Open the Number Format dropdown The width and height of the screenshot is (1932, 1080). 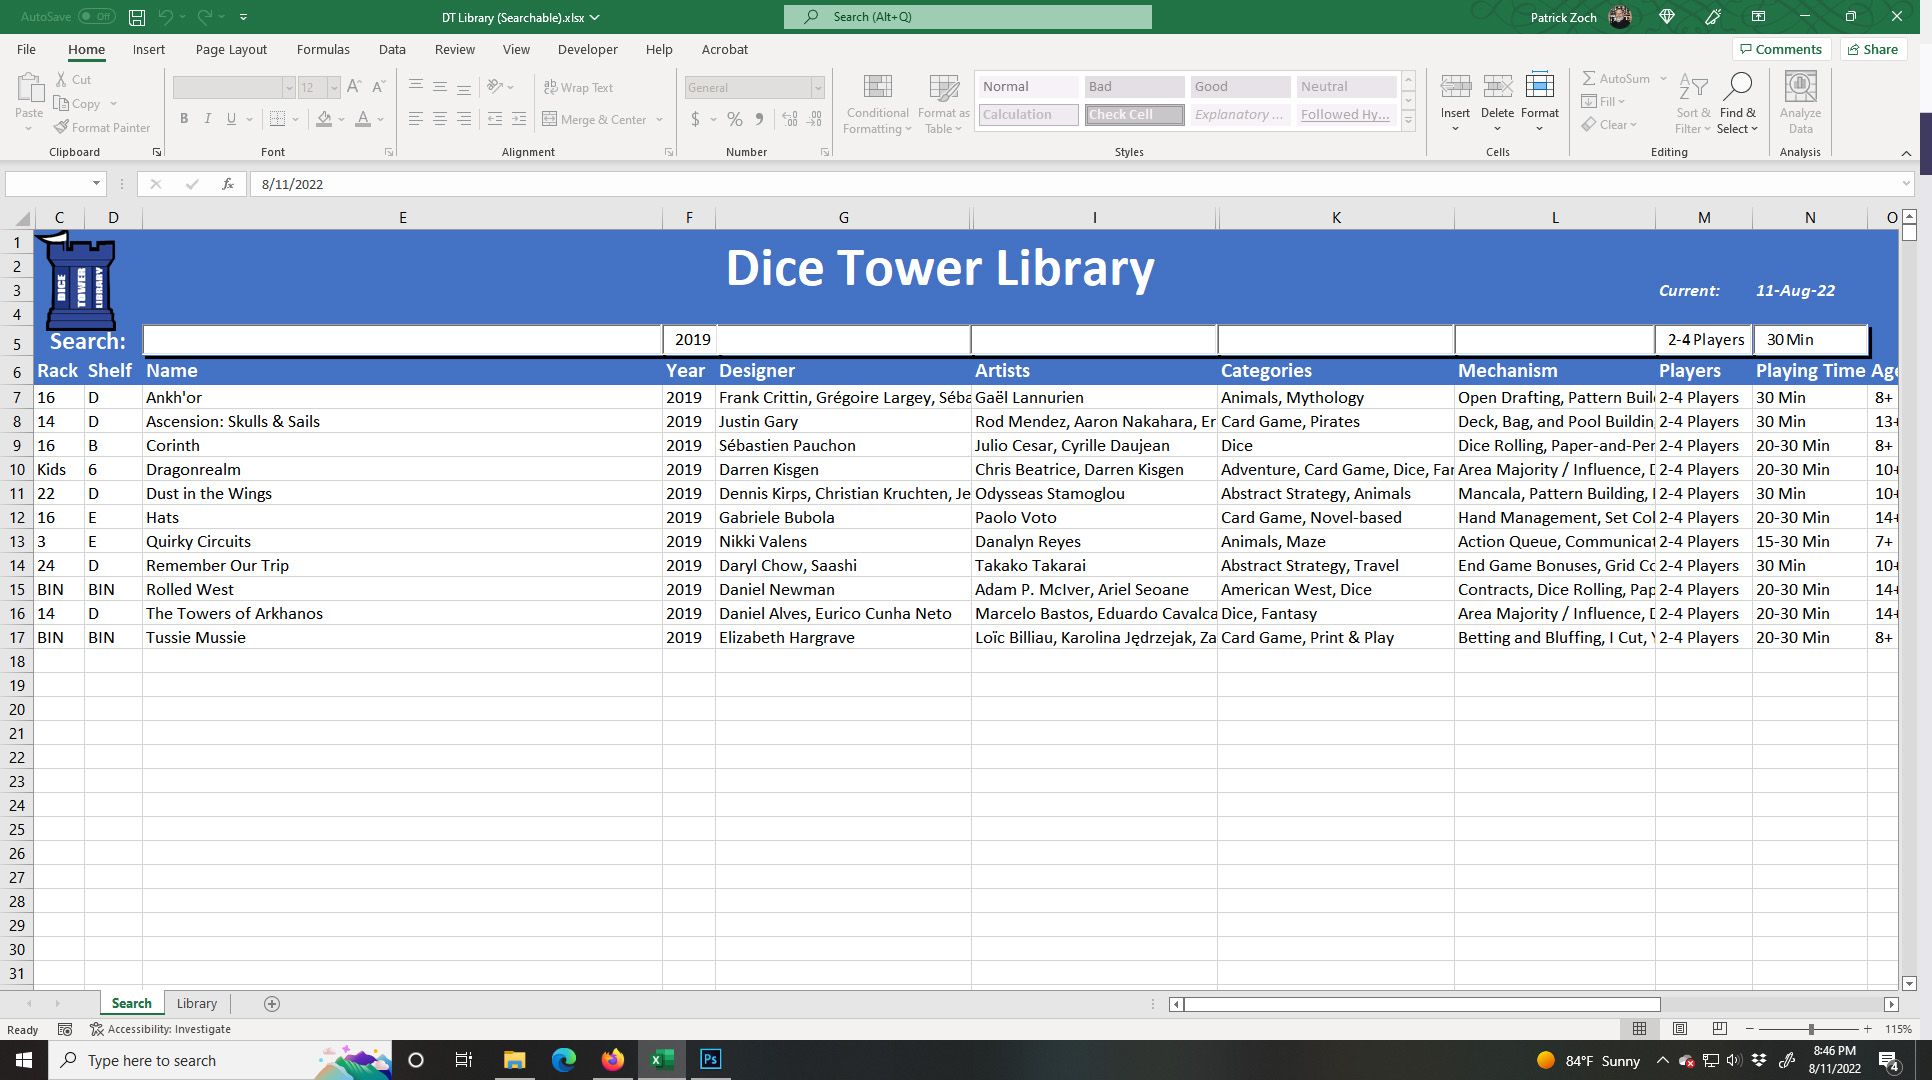(817, 87)
